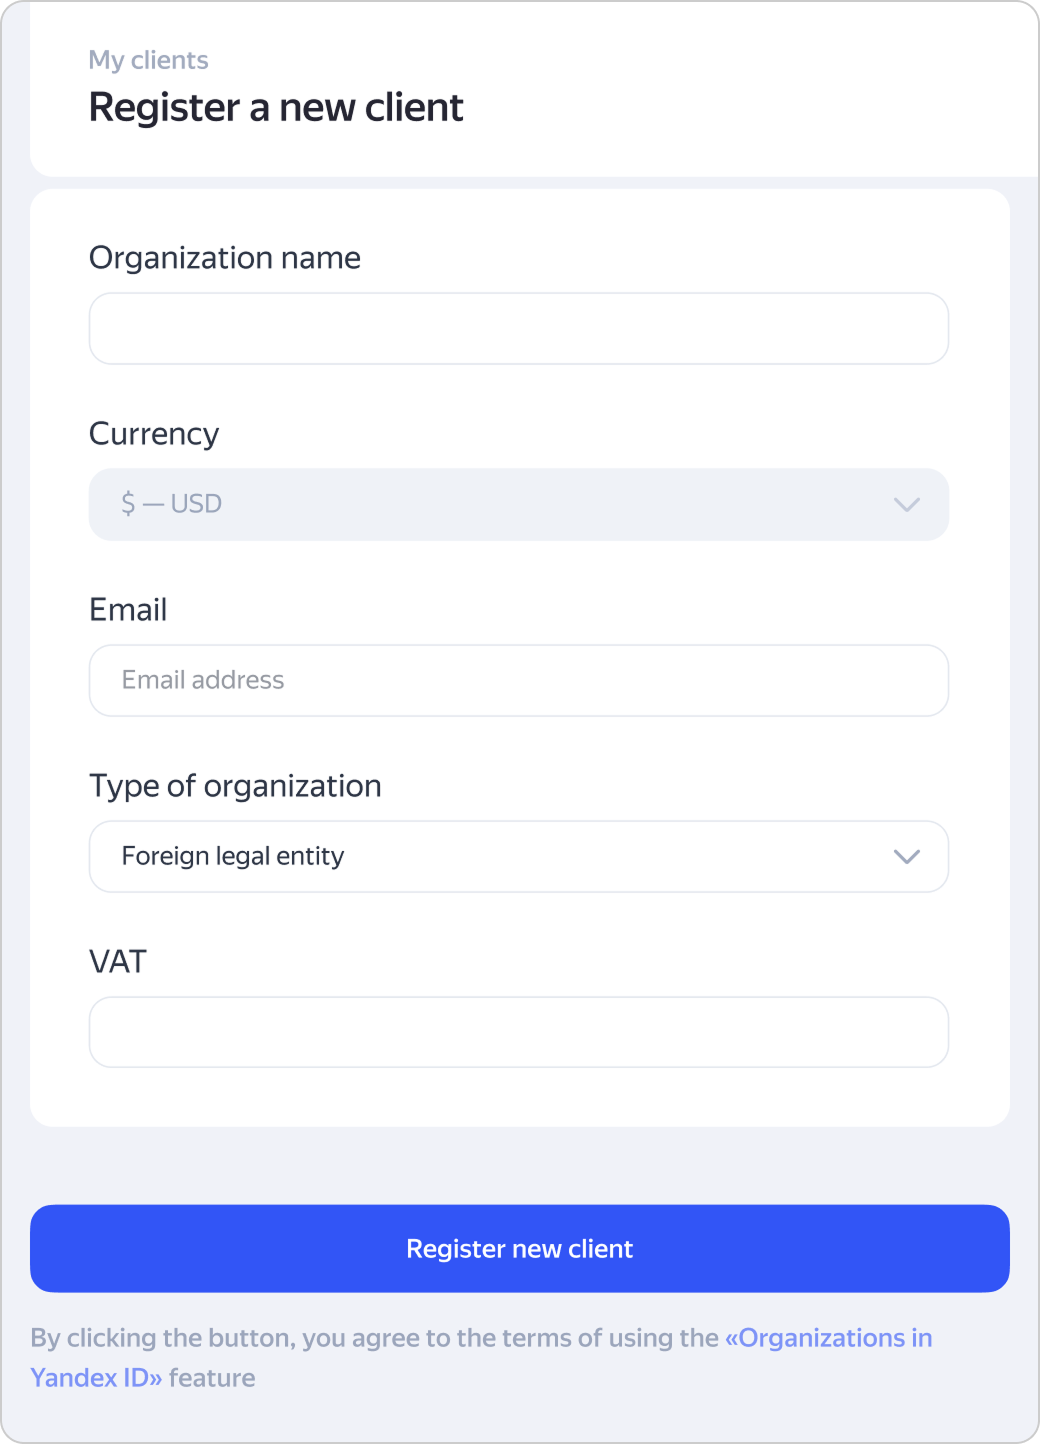This screenshot has width=1040, height=1444.
Task: Click the VAT field label
Action: click(x=117, y=962)
